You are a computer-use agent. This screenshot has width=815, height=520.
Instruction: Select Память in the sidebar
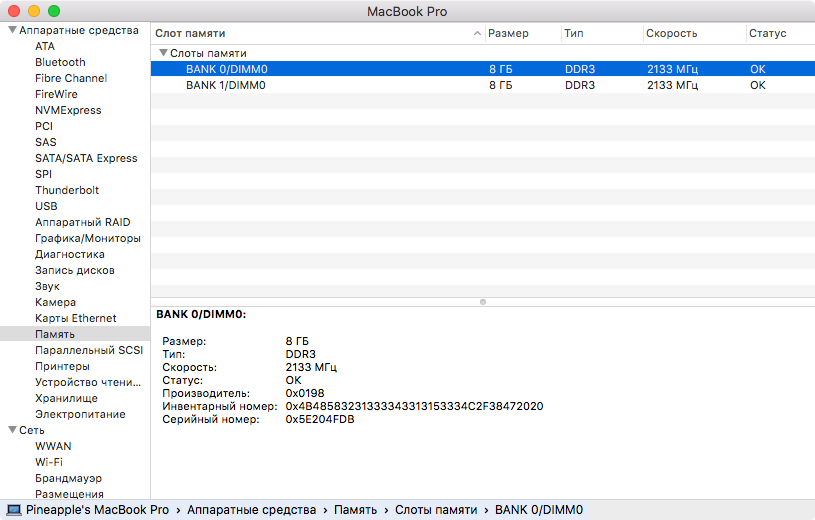click(75, 334)
